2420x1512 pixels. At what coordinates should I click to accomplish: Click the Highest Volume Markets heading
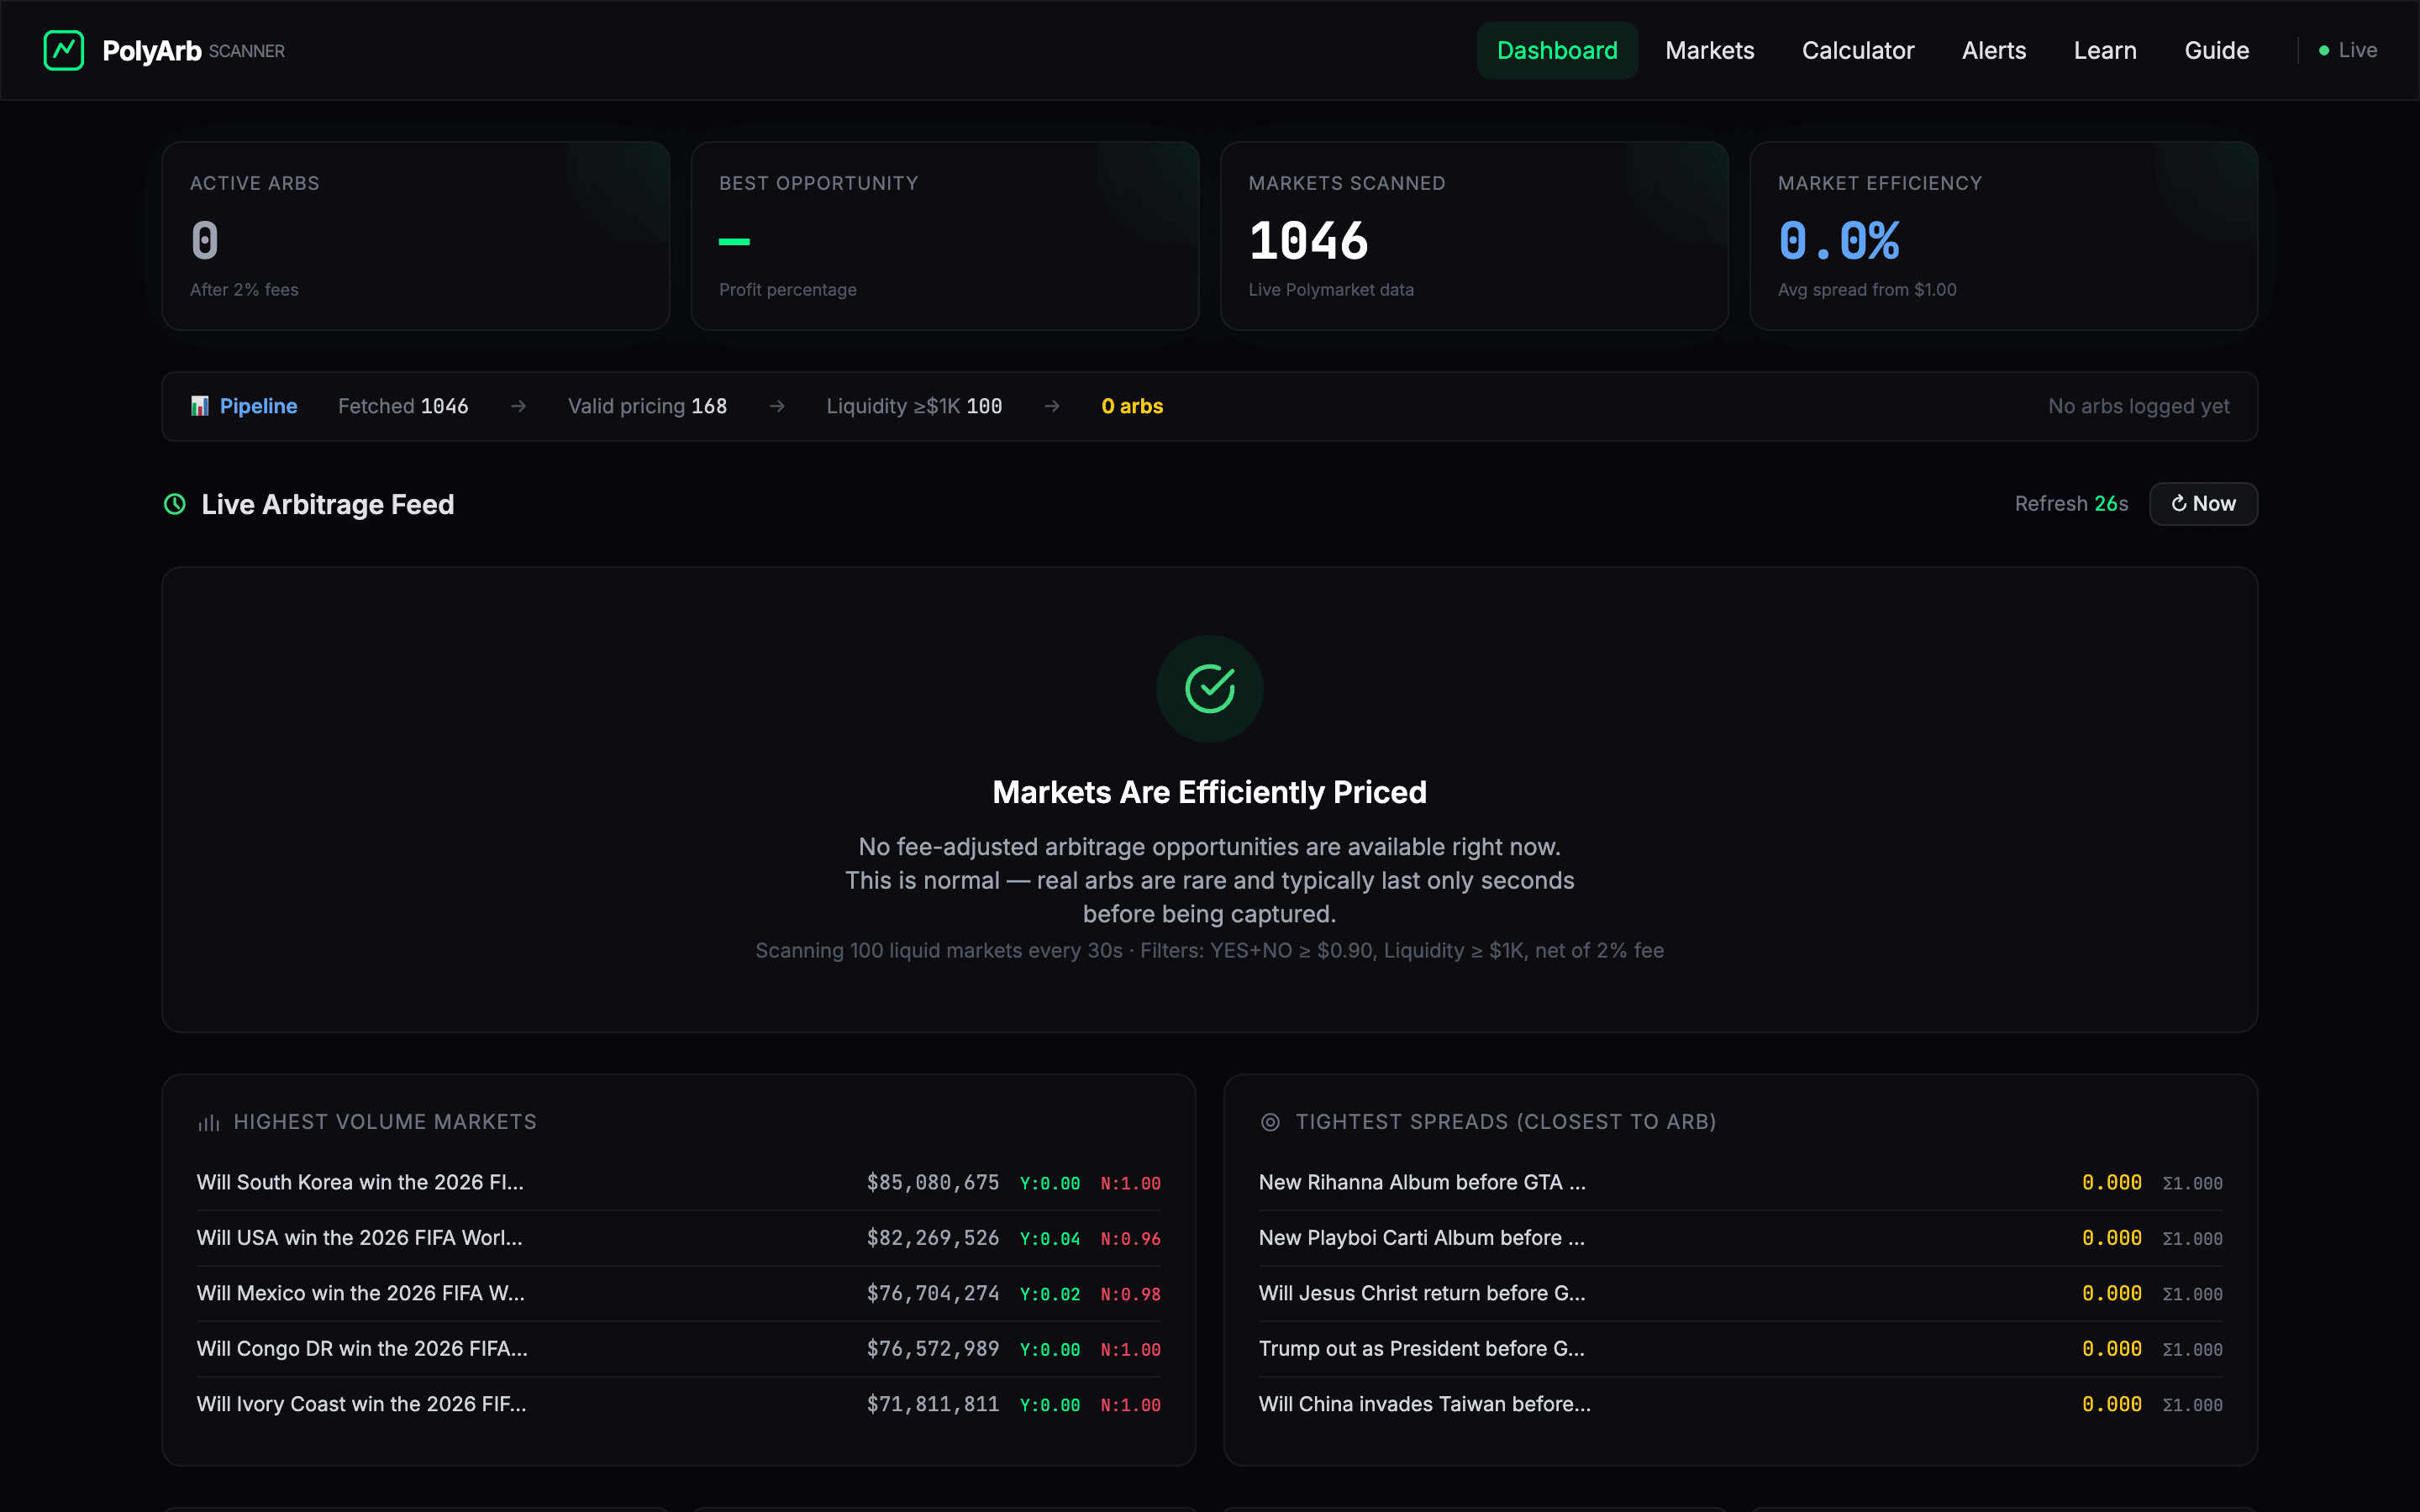tap(385, 1122)
